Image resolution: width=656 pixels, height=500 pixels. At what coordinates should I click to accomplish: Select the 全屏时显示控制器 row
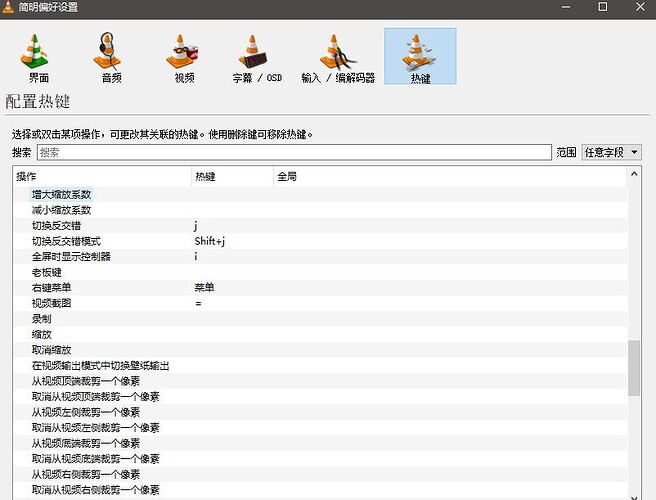71,257
